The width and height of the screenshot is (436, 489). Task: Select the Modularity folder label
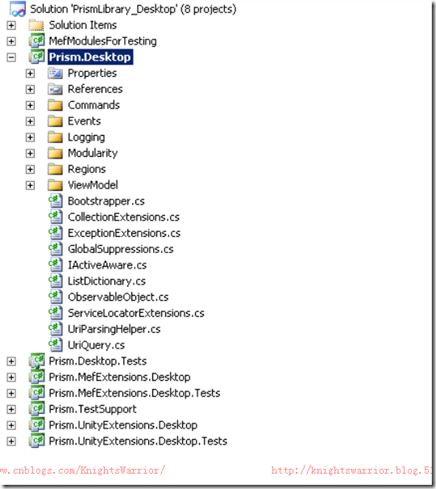pyautogui.click(x=93, y=153)
